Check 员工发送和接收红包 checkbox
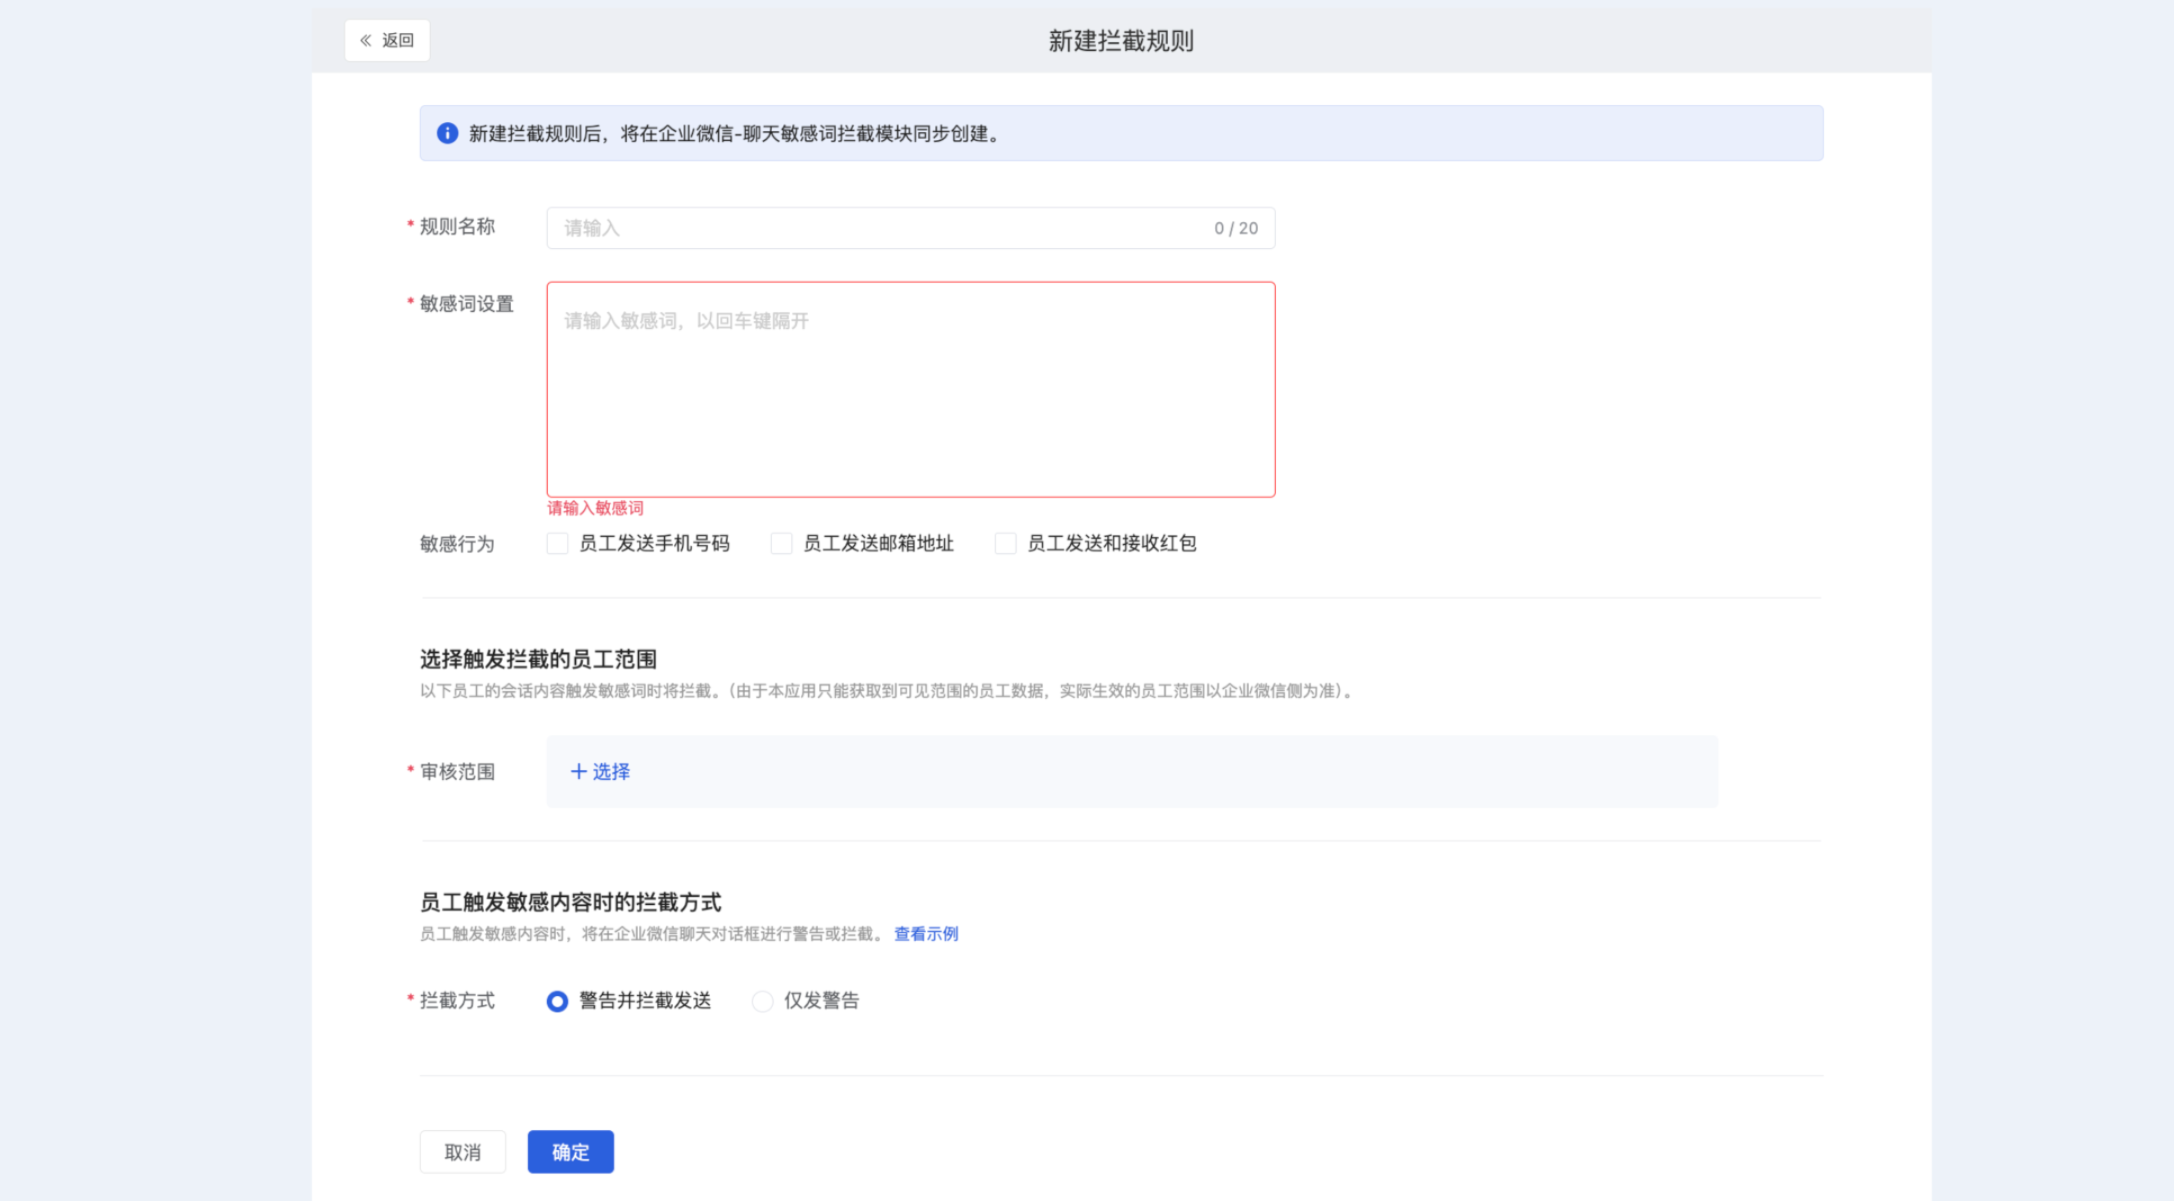The width and height of the screenshot is (2174, 1201). tap(1005, 543)
